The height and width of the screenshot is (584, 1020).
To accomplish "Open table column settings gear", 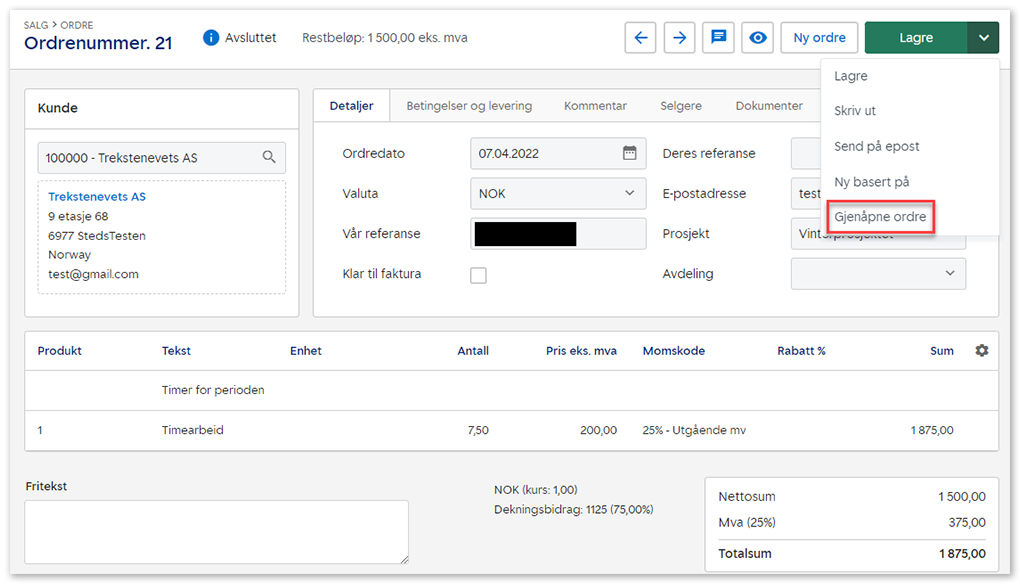I will coord(981,351).
